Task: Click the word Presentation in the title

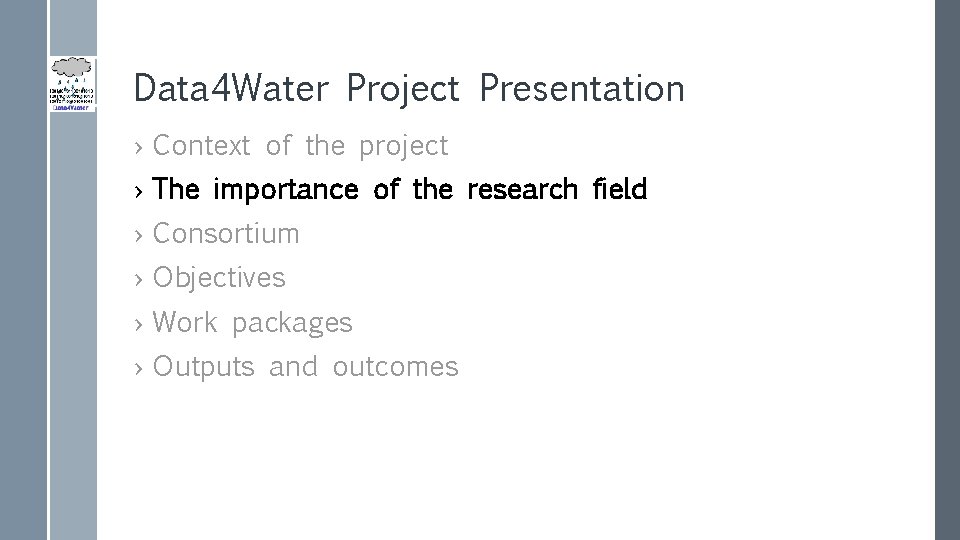Action: 582,89
